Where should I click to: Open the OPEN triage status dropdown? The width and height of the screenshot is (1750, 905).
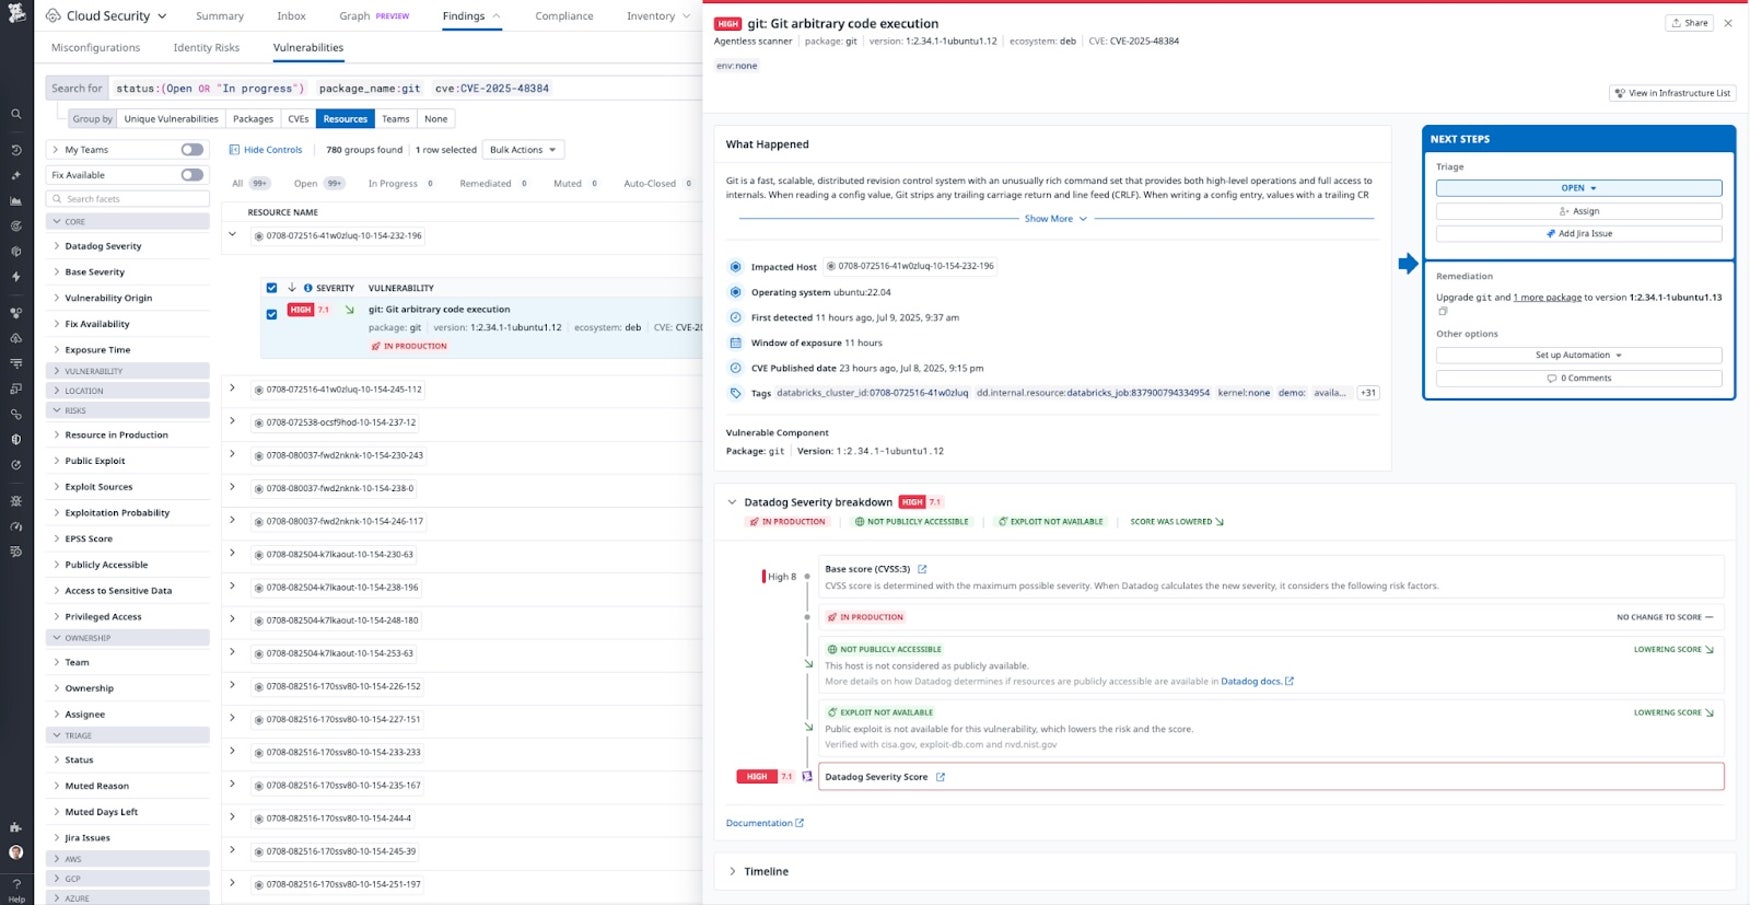(1578, 187)
